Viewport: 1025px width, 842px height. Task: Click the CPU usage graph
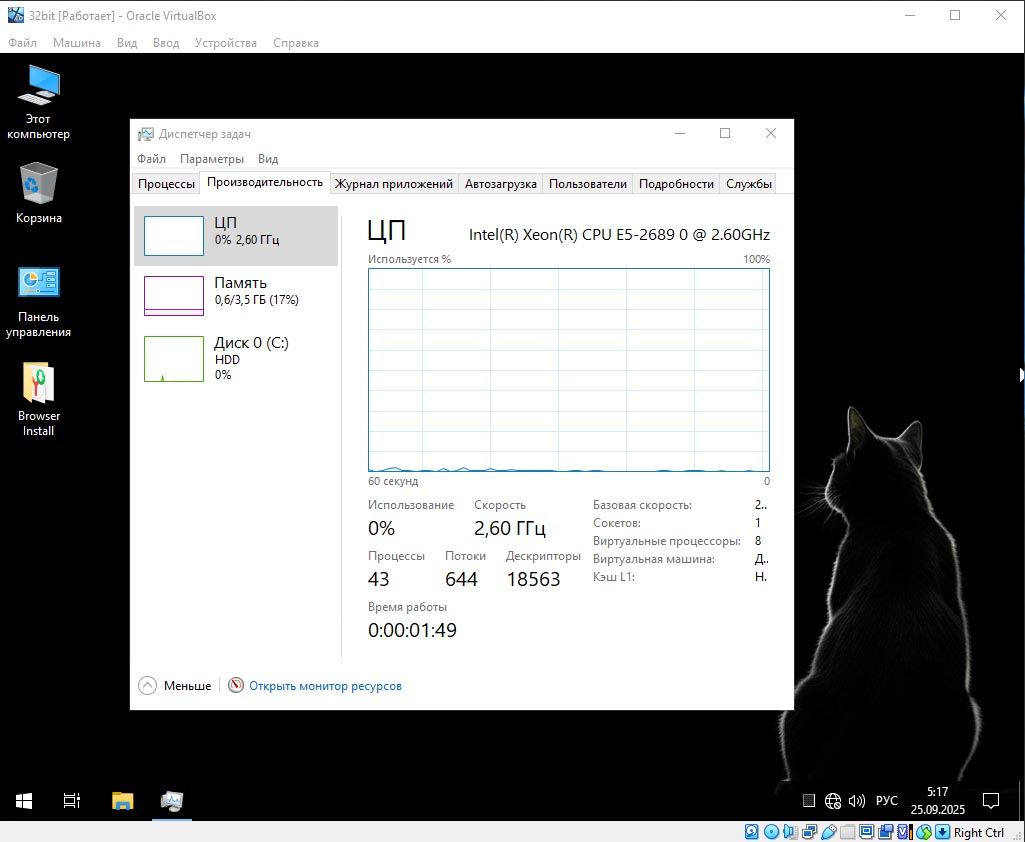(x=569, y=369)
